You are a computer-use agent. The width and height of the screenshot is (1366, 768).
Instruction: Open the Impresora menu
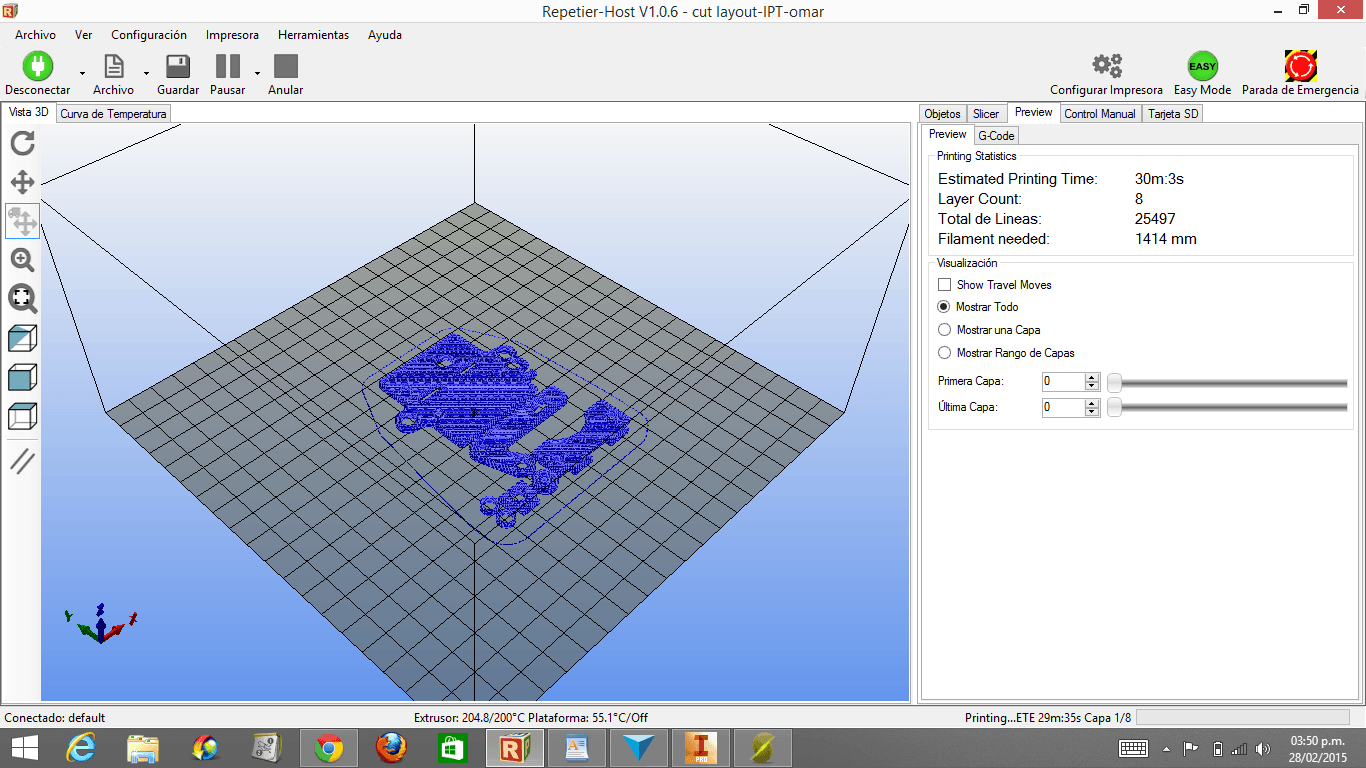tap(232, 35)
